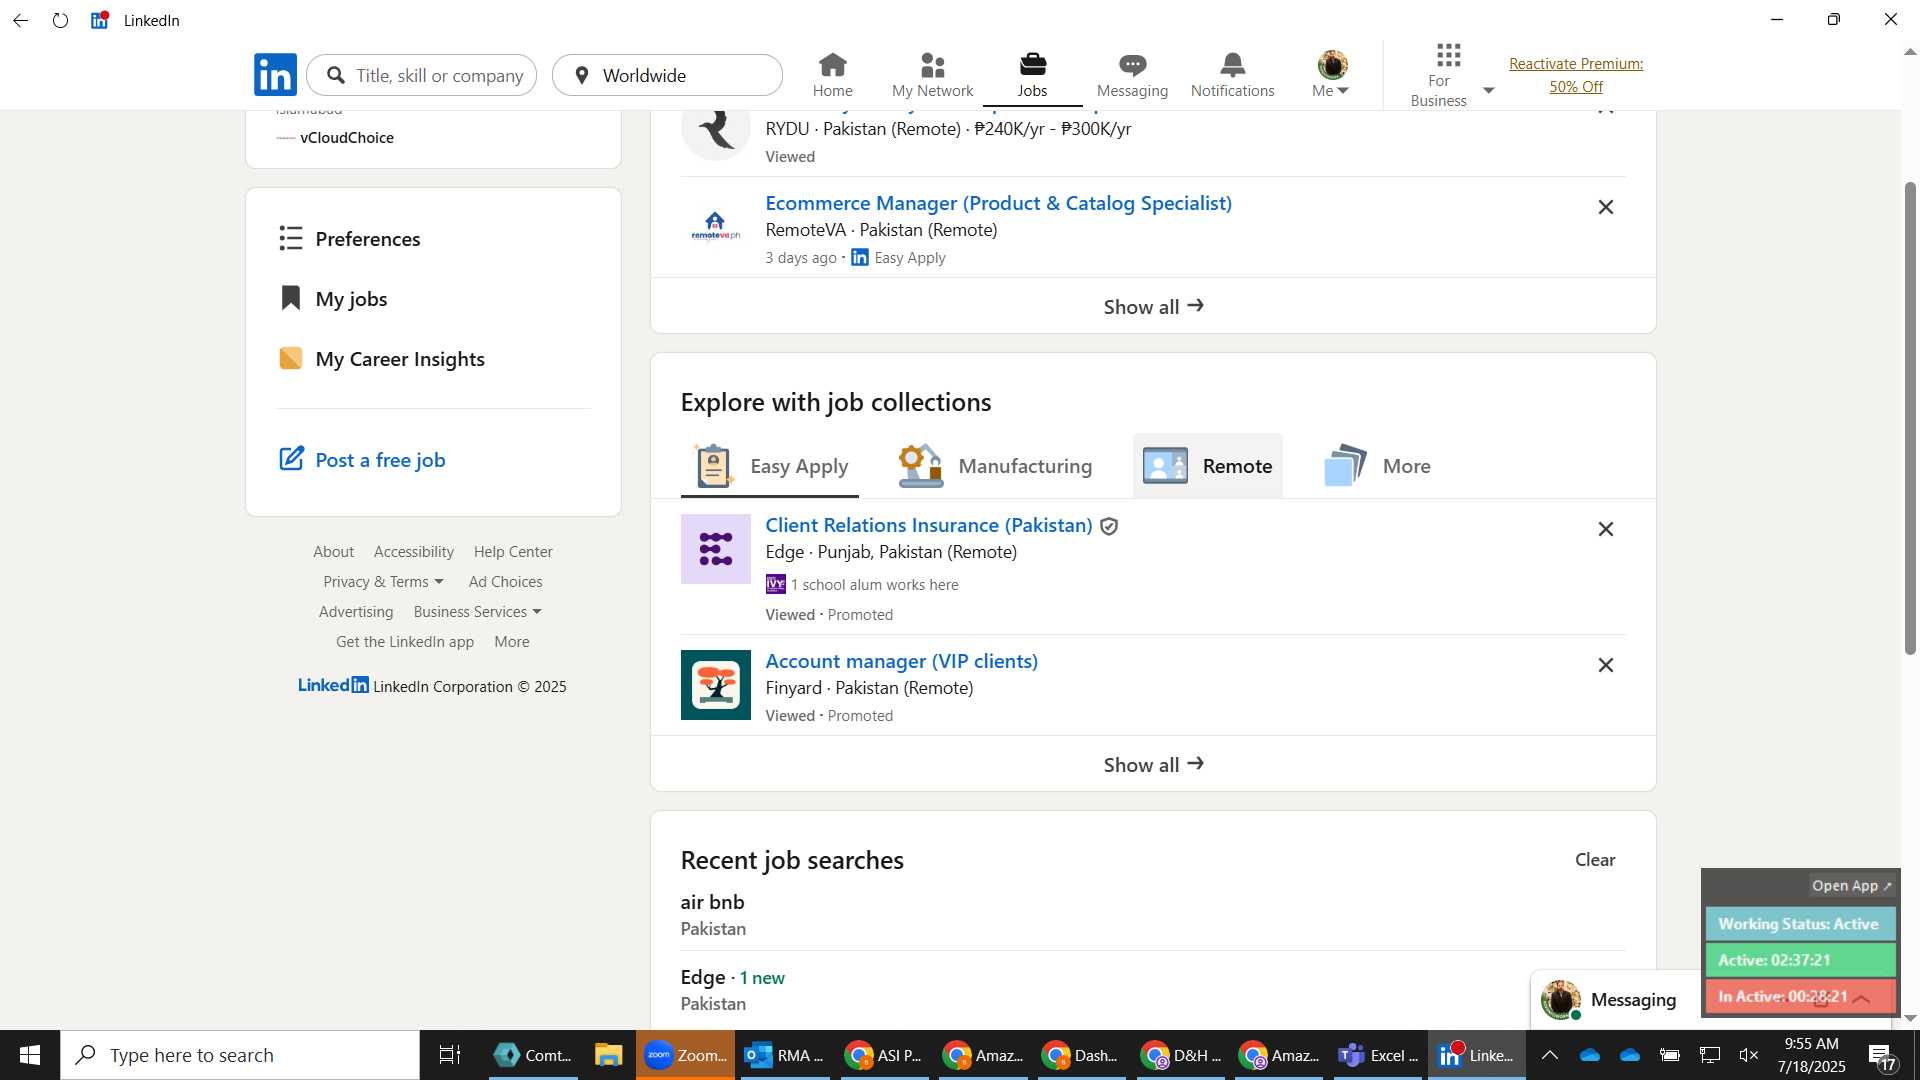Image resolution: width=1920 pixels, height=1080 pixels.
Task: Click the vCloudChoice item in sidebar
Action: [346, 137]
